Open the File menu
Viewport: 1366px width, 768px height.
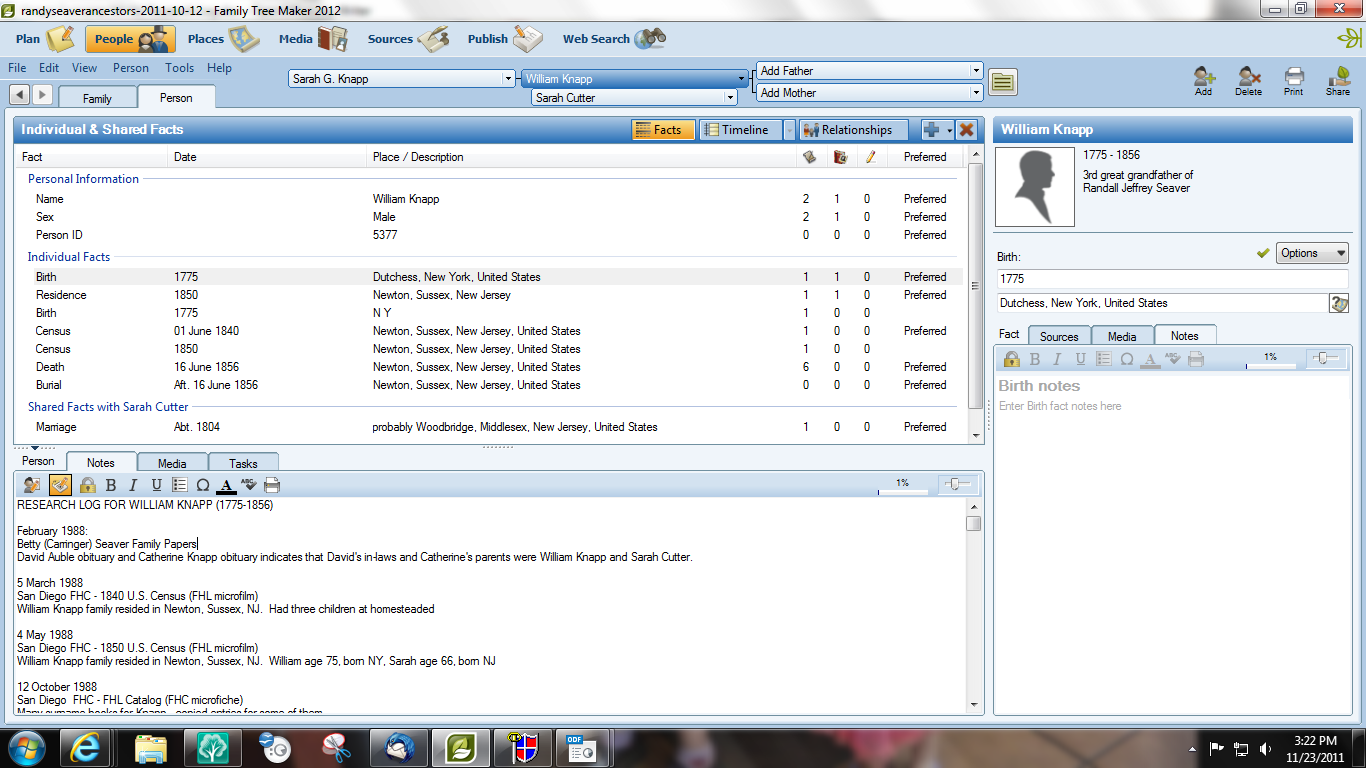[17, 68]
